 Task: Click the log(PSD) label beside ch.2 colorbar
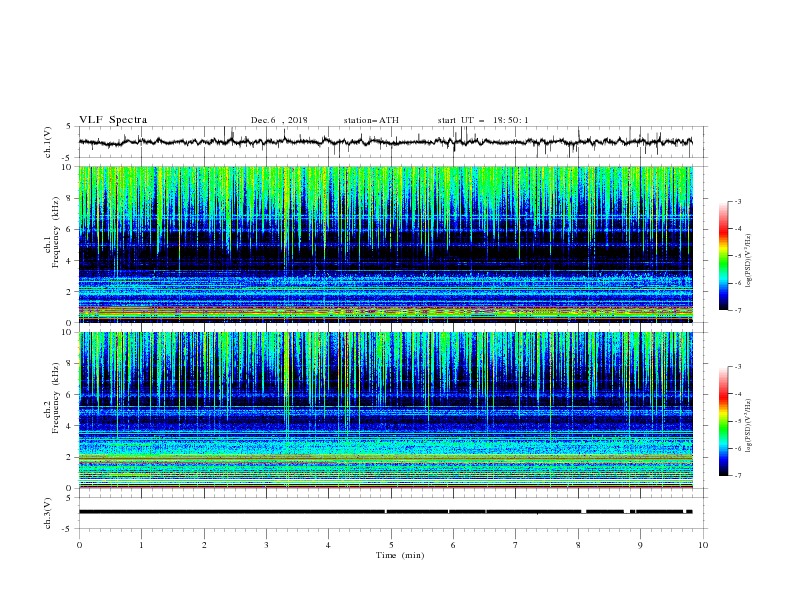pos(748,426)
